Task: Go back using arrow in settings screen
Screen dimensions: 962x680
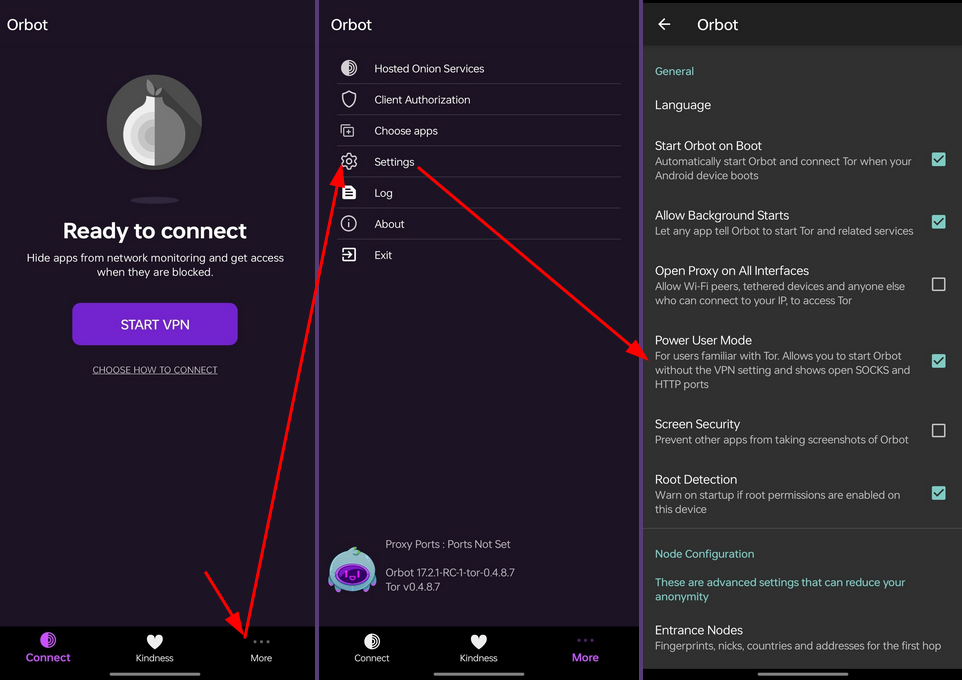Action: (x=664, y=25)
